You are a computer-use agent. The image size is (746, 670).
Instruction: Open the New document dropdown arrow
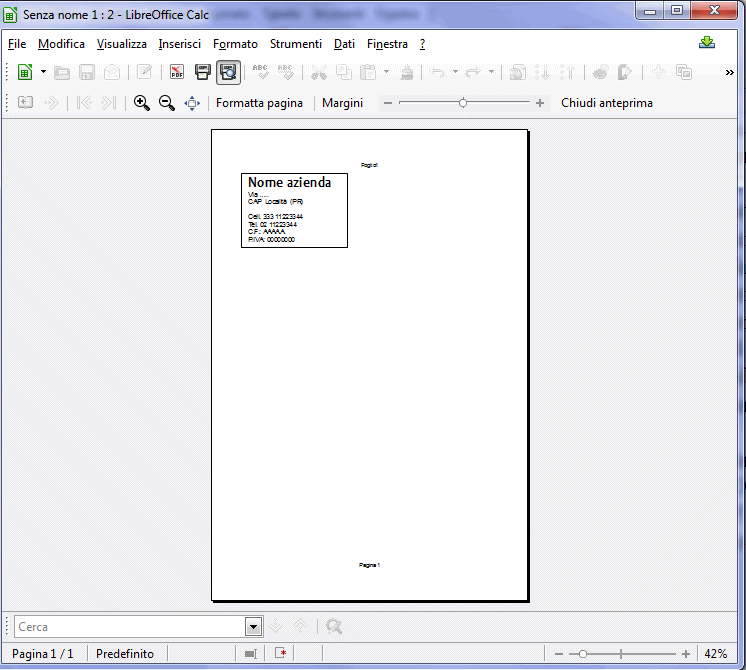[x=43, y=72]
